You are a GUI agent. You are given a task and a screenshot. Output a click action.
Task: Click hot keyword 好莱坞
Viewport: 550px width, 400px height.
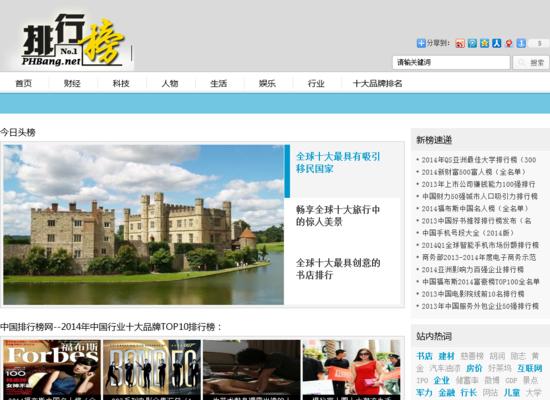500,368
